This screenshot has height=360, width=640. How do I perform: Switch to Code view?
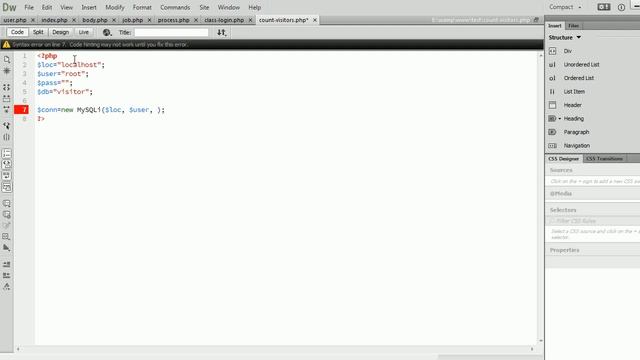click(x=17, y=32)
